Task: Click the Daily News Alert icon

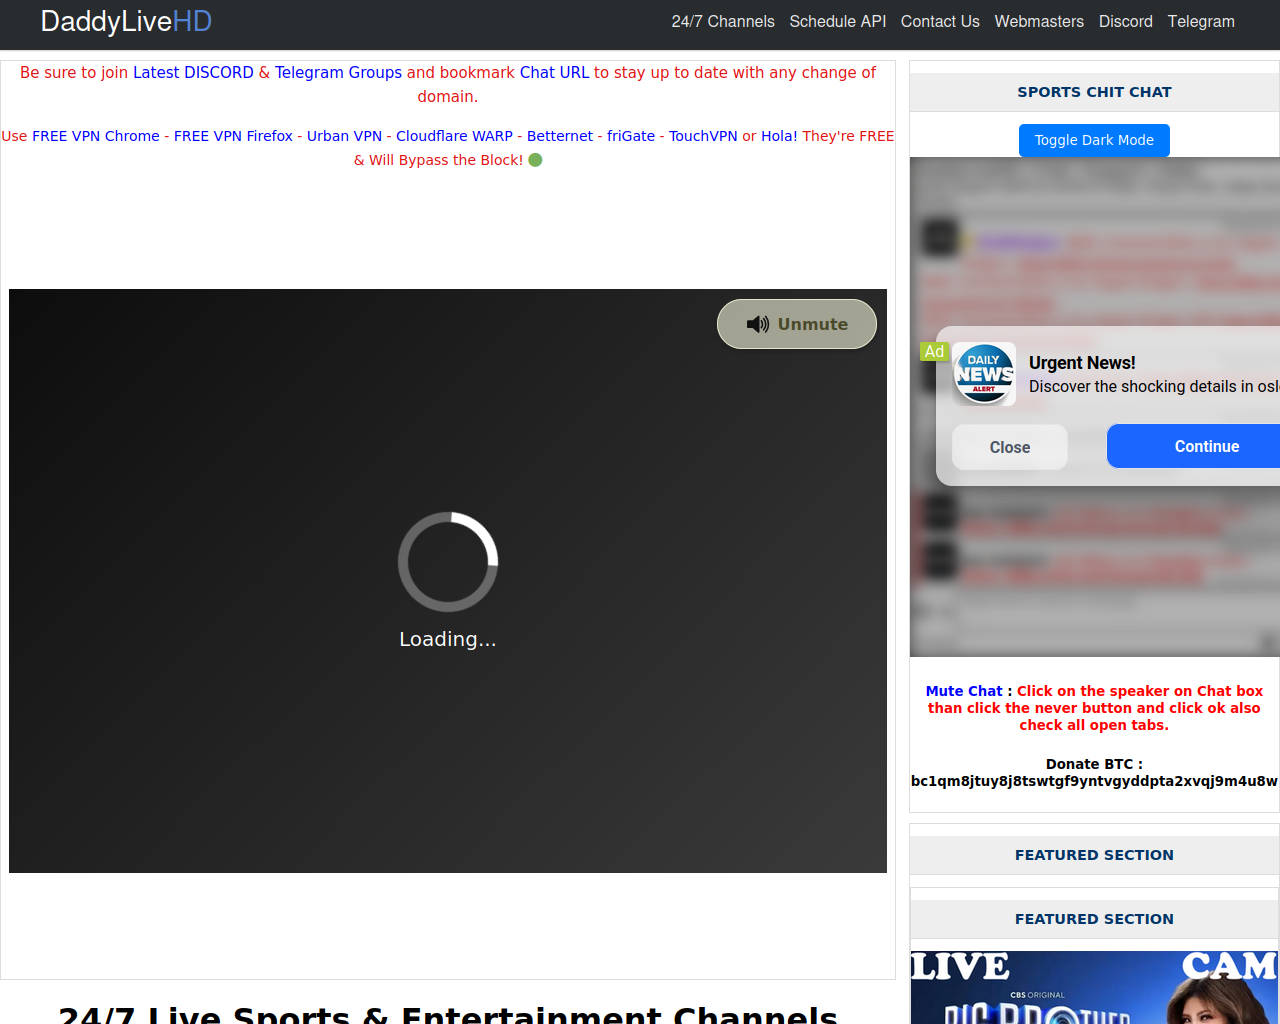Action: click(x=984, y=374)
